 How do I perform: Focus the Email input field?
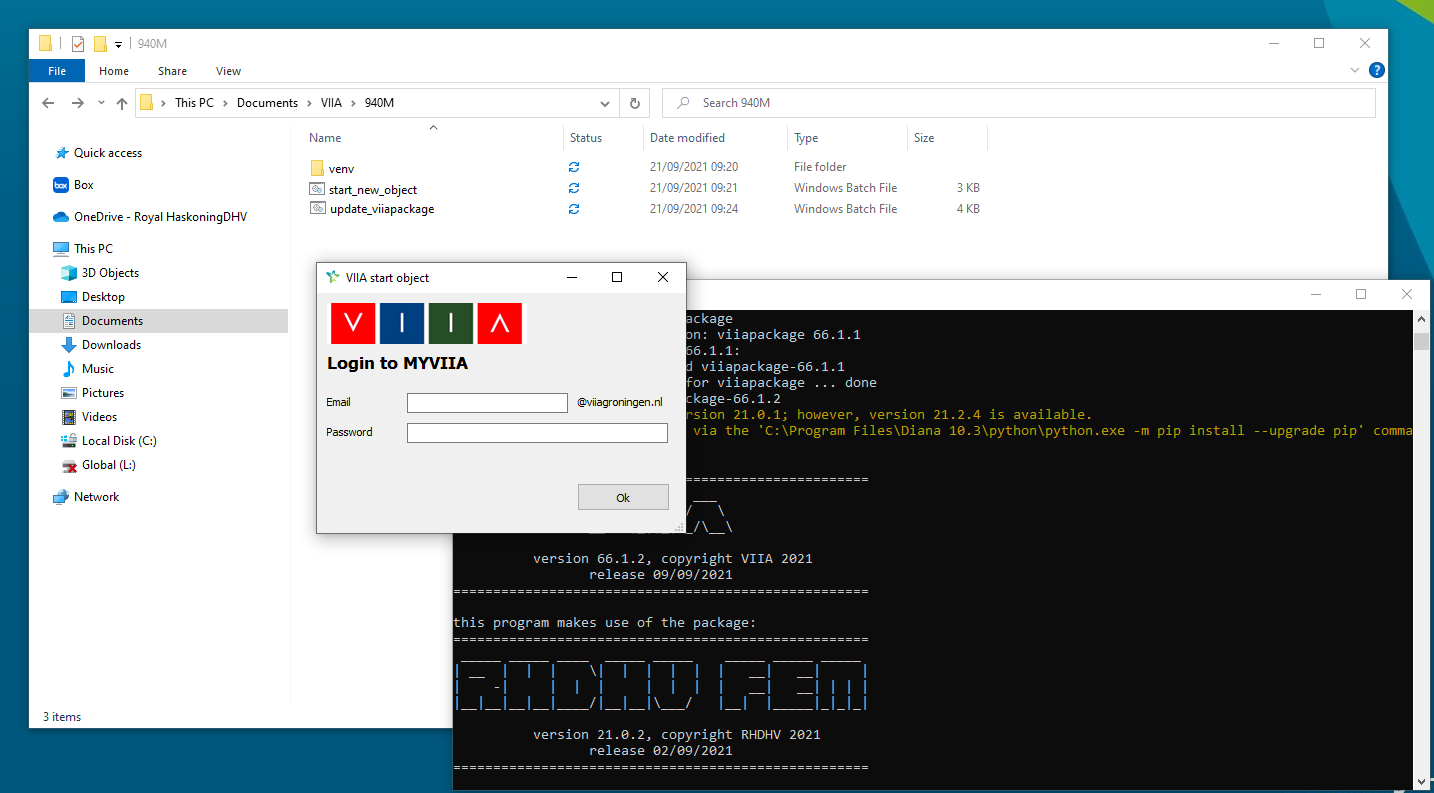tap(487, 403)
